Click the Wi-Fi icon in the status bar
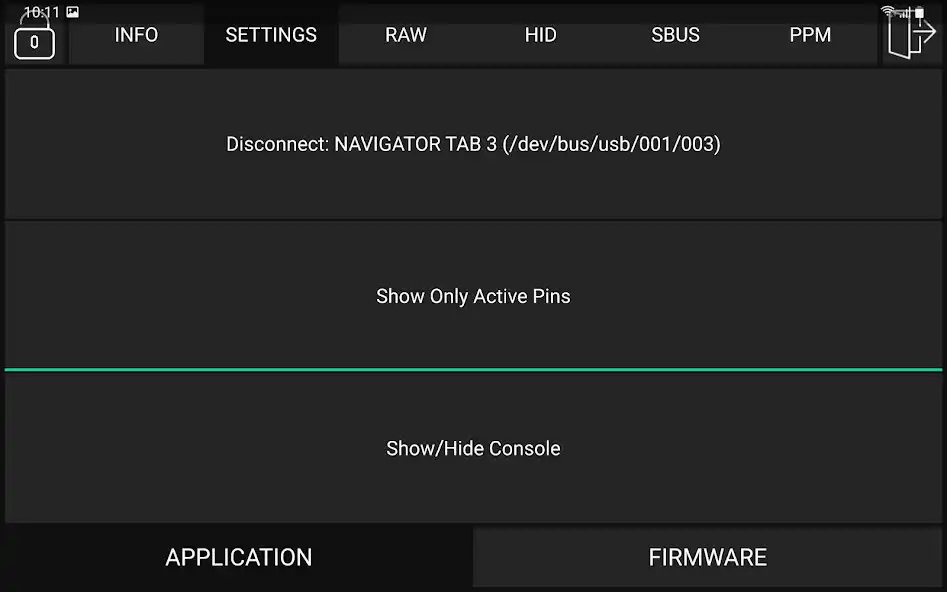This screenshot has width=947, height=592. coord(888,11)
